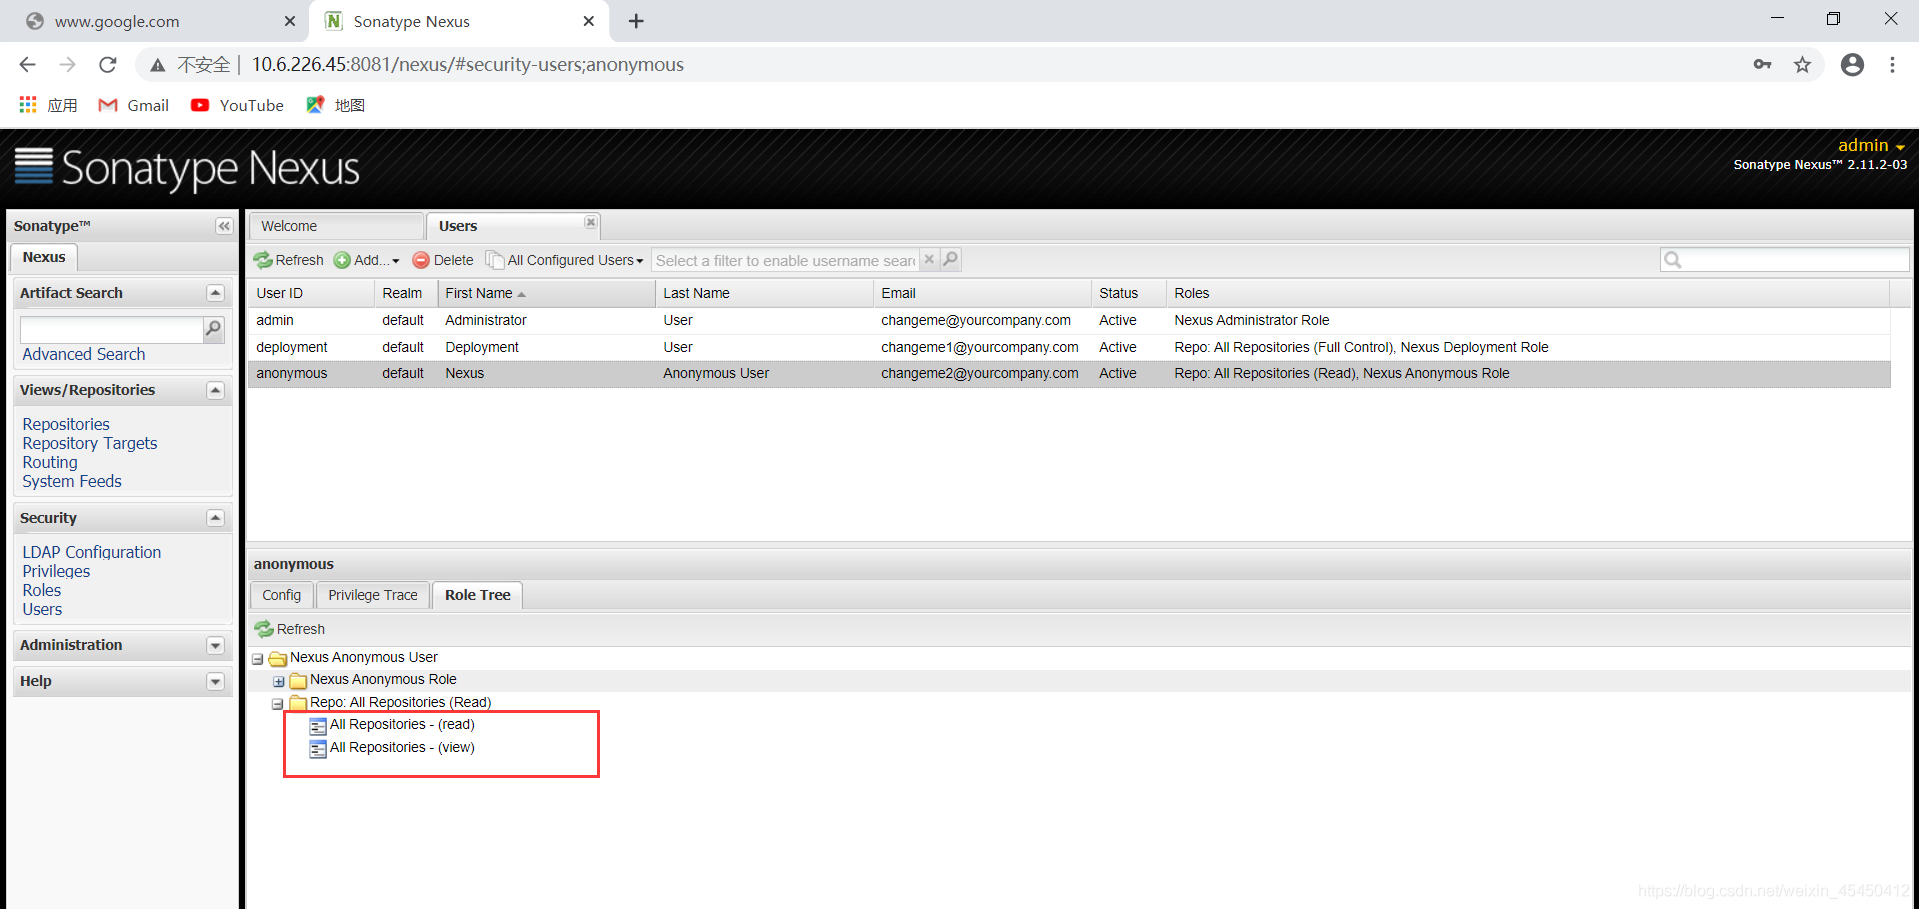Image resolution: width=1919 pixels, height=909 pixels.
Task: Click the artifact search magnifier icon
Action: click(213, 329)
